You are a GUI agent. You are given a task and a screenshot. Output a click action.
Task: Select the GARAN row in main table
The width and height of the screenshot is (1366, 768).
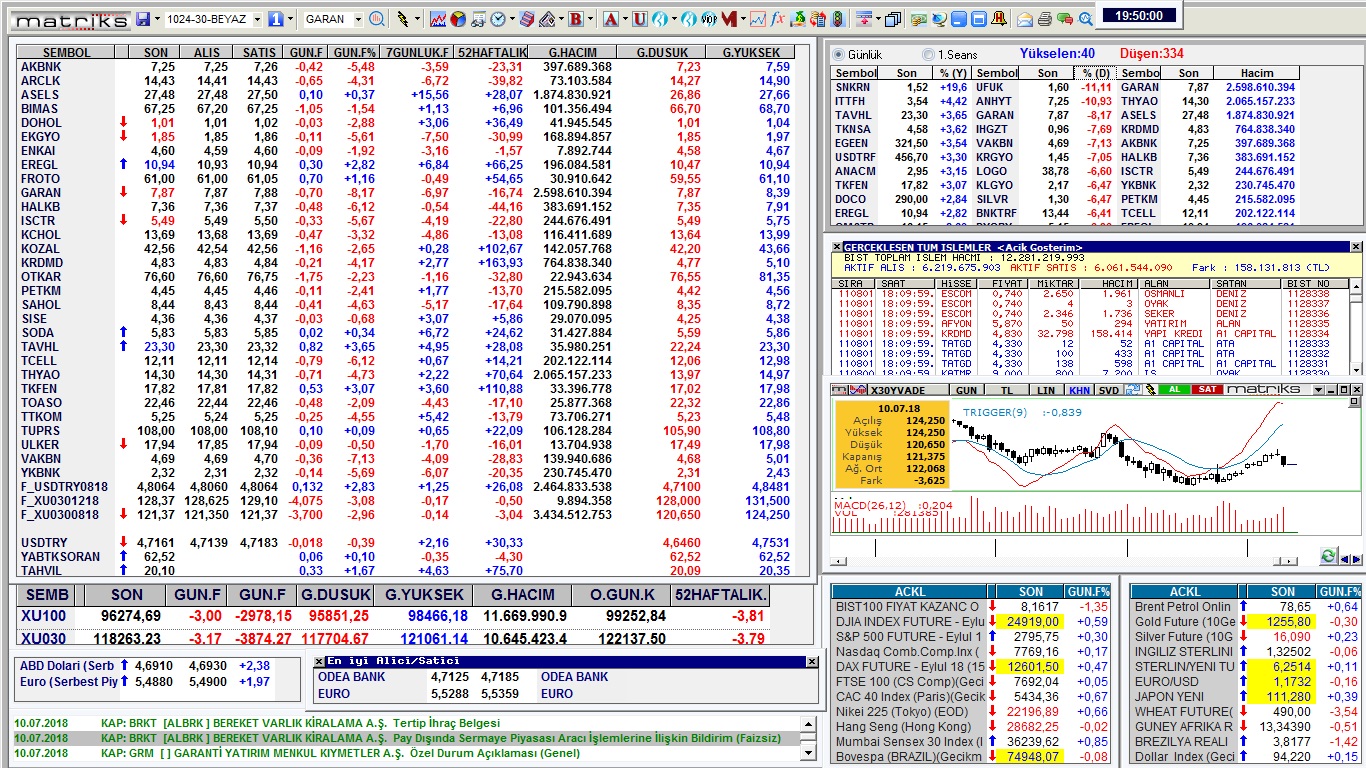click(x=405, y=192)
